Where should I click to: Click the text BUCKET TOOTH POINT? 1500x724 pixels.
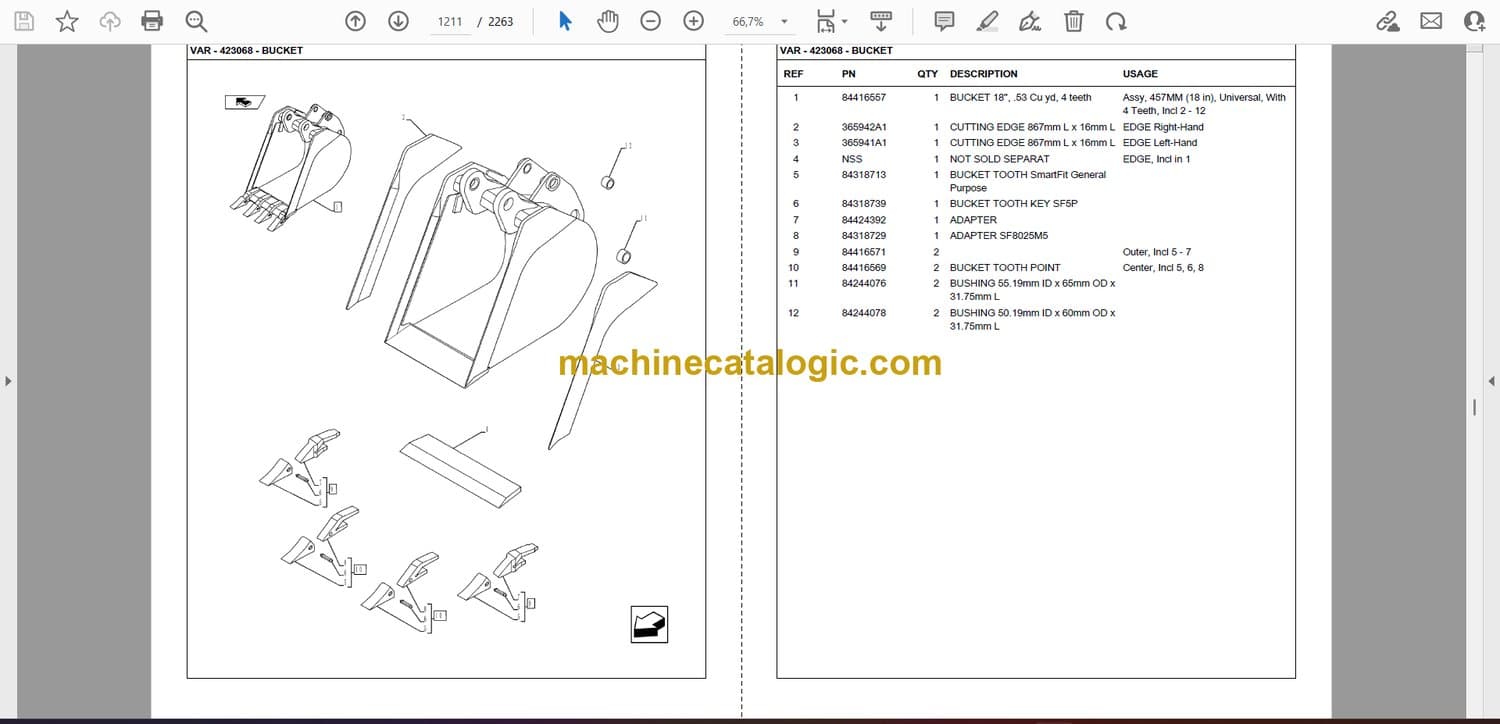(1005, 268)
